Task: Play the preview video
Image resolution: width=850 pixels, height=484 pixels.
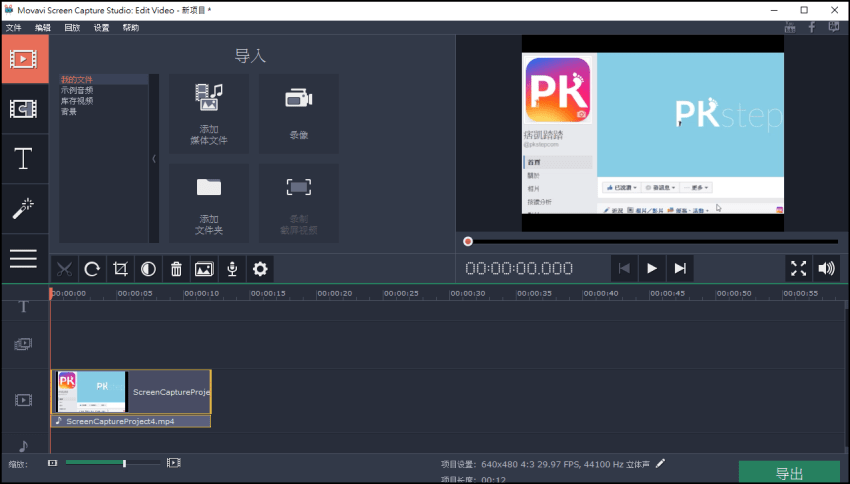Action: pos(652,268)
